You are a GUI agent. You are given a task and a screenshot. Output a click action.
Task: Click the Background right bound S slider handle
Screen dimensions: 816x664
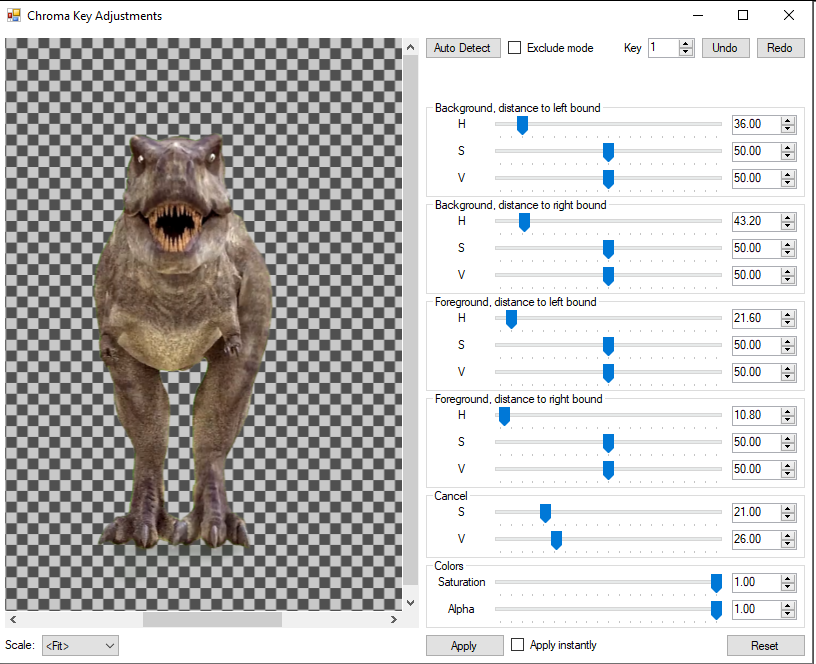coord(608,249)
